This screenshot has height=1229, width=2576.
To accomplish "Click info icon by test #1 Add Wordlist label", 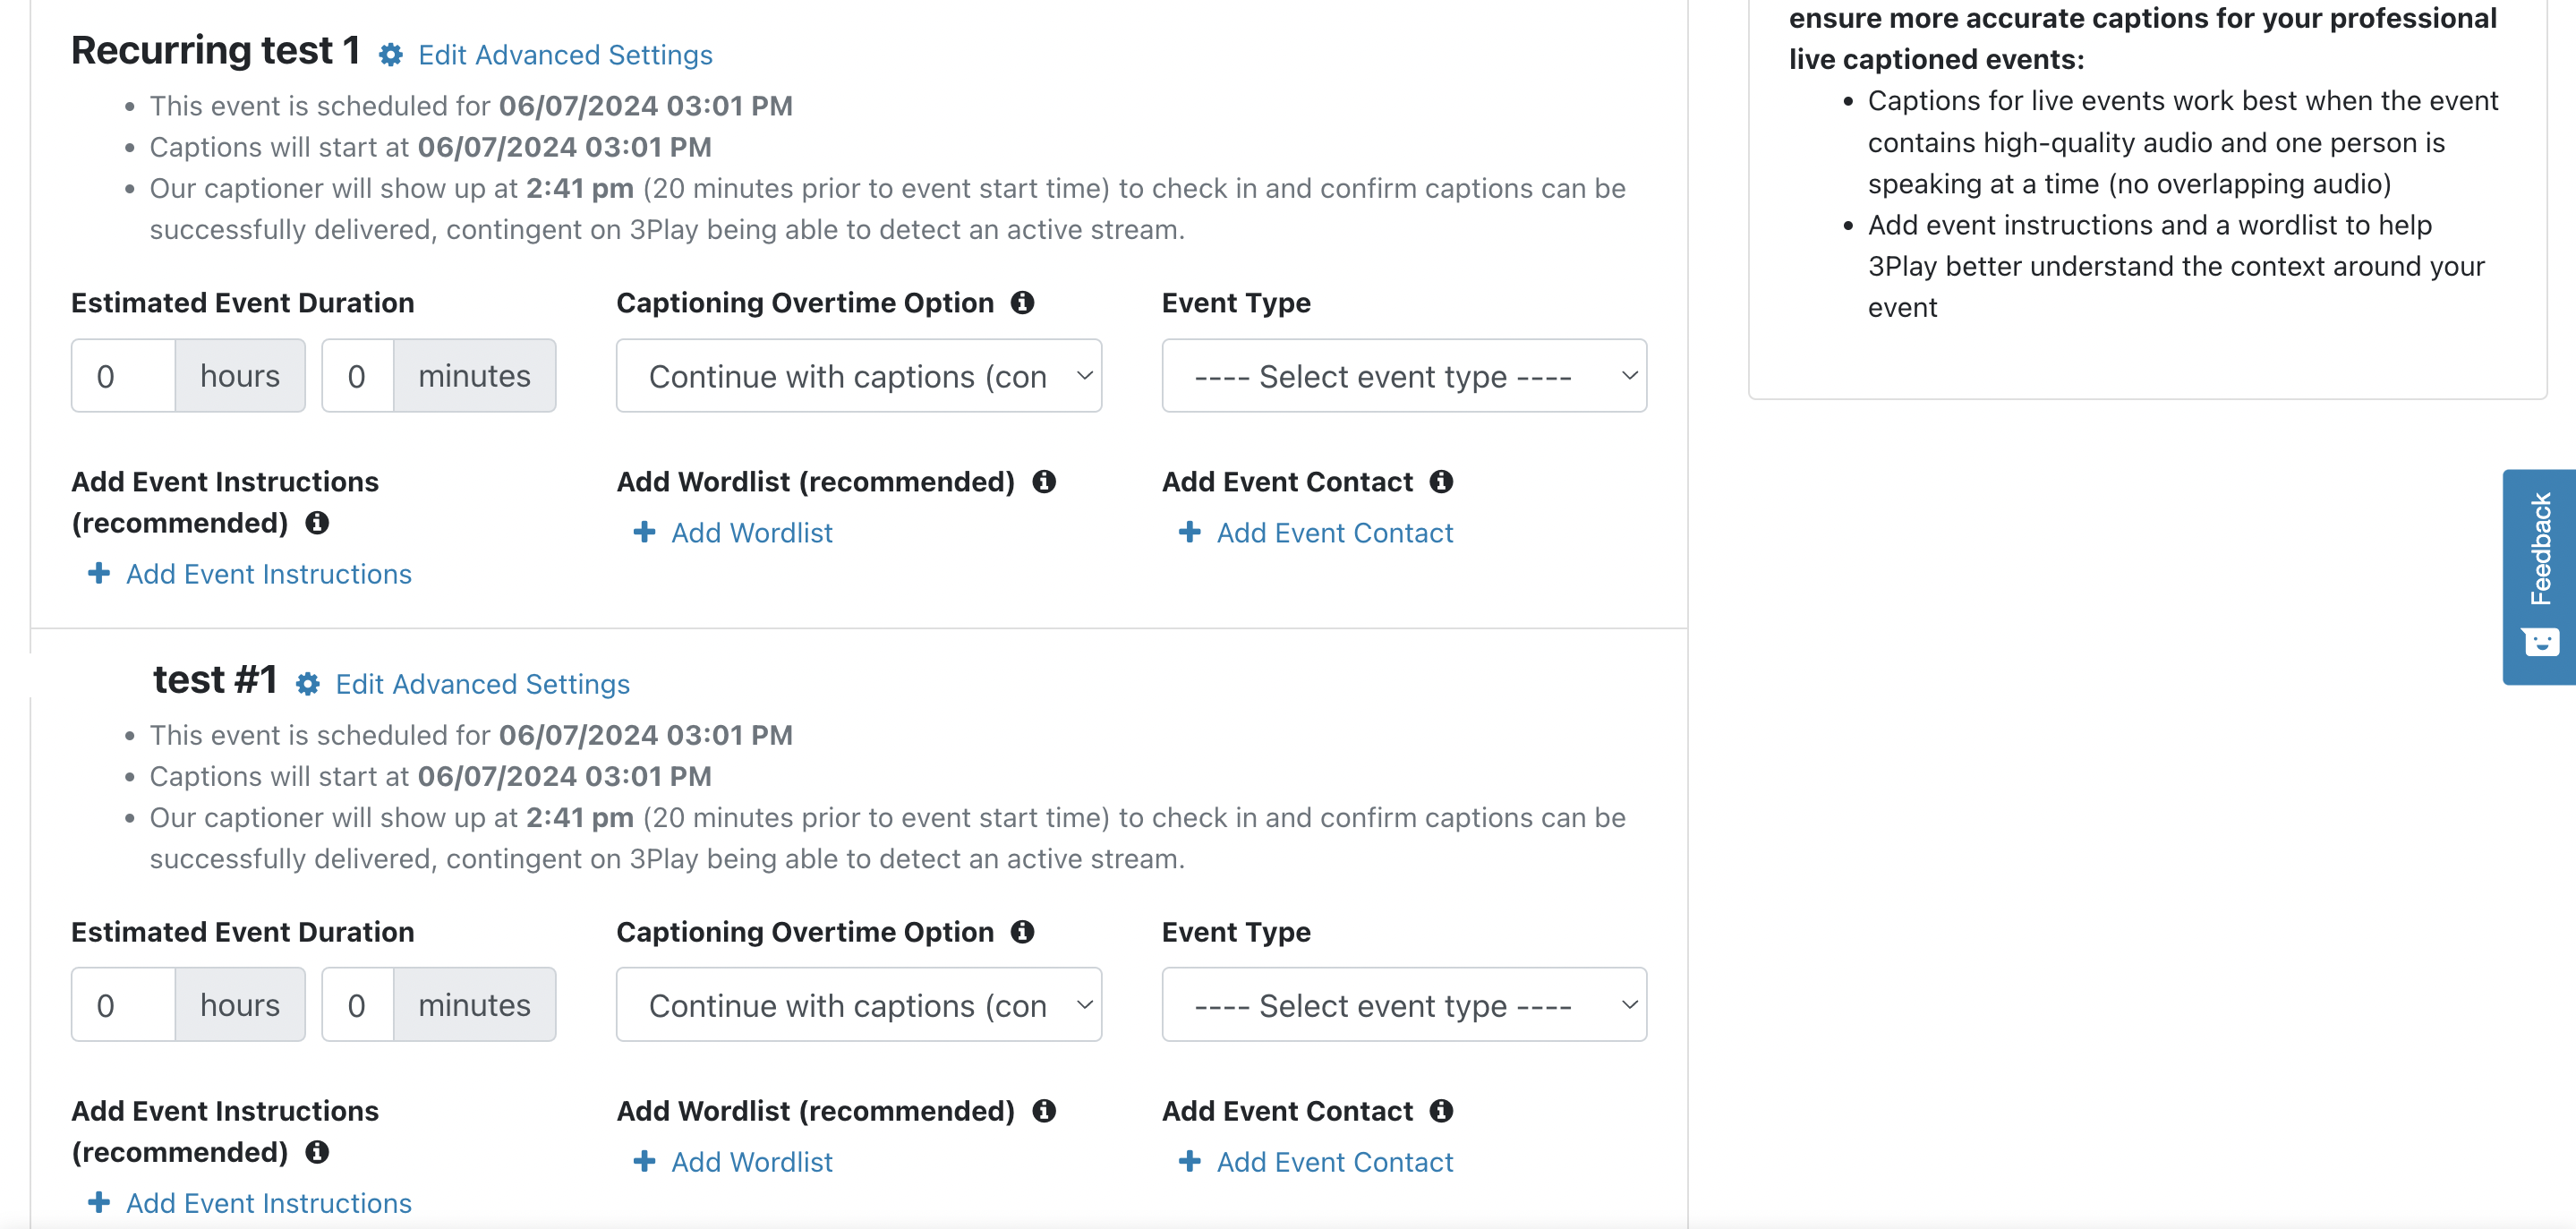I will pos(1044,1110).
